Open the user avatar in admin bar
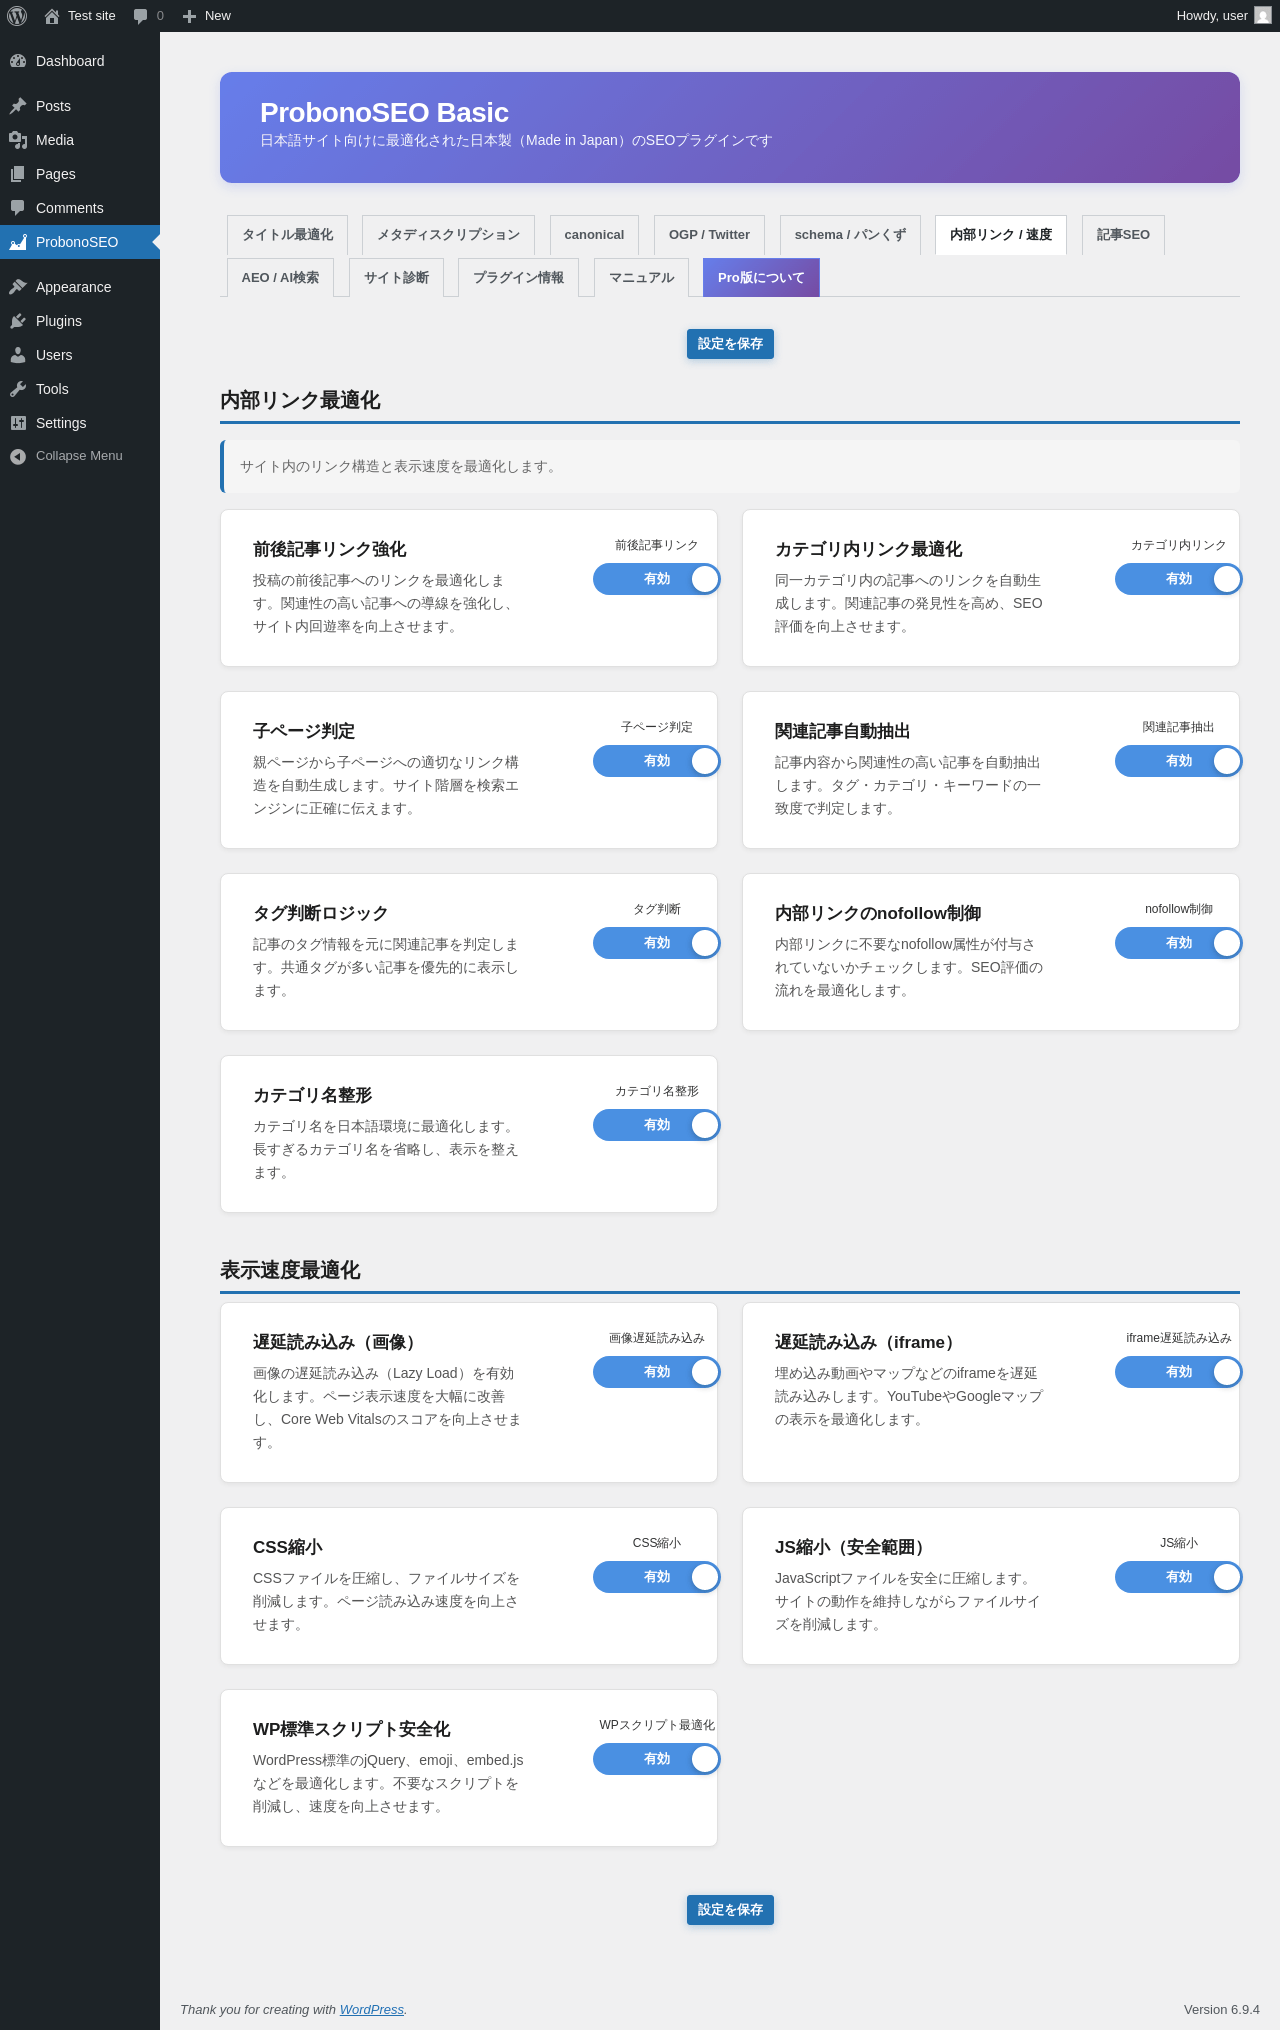The height and width of the screenshot is (2030, 1280). (x=1263, y=16)
